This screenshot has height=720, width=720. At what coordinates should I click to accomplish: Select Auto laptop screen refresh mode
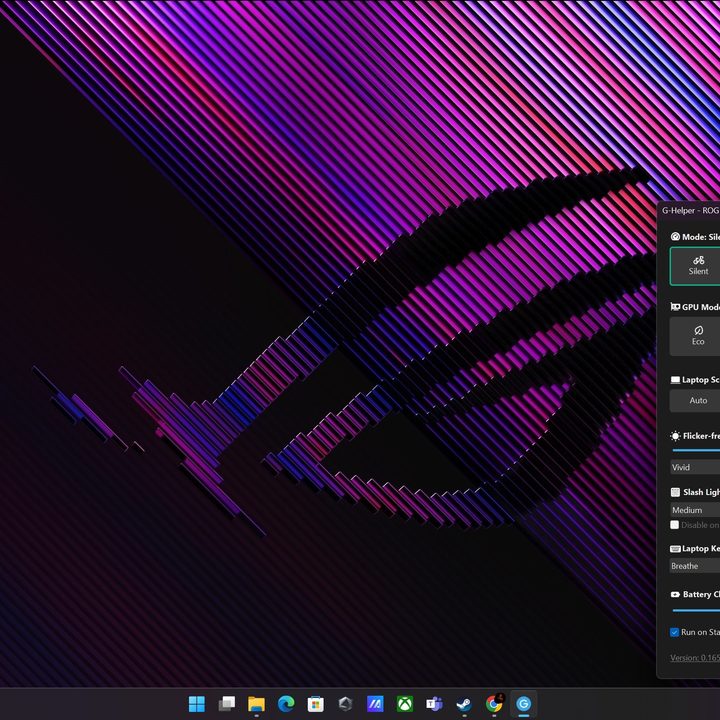click(695, 400)
